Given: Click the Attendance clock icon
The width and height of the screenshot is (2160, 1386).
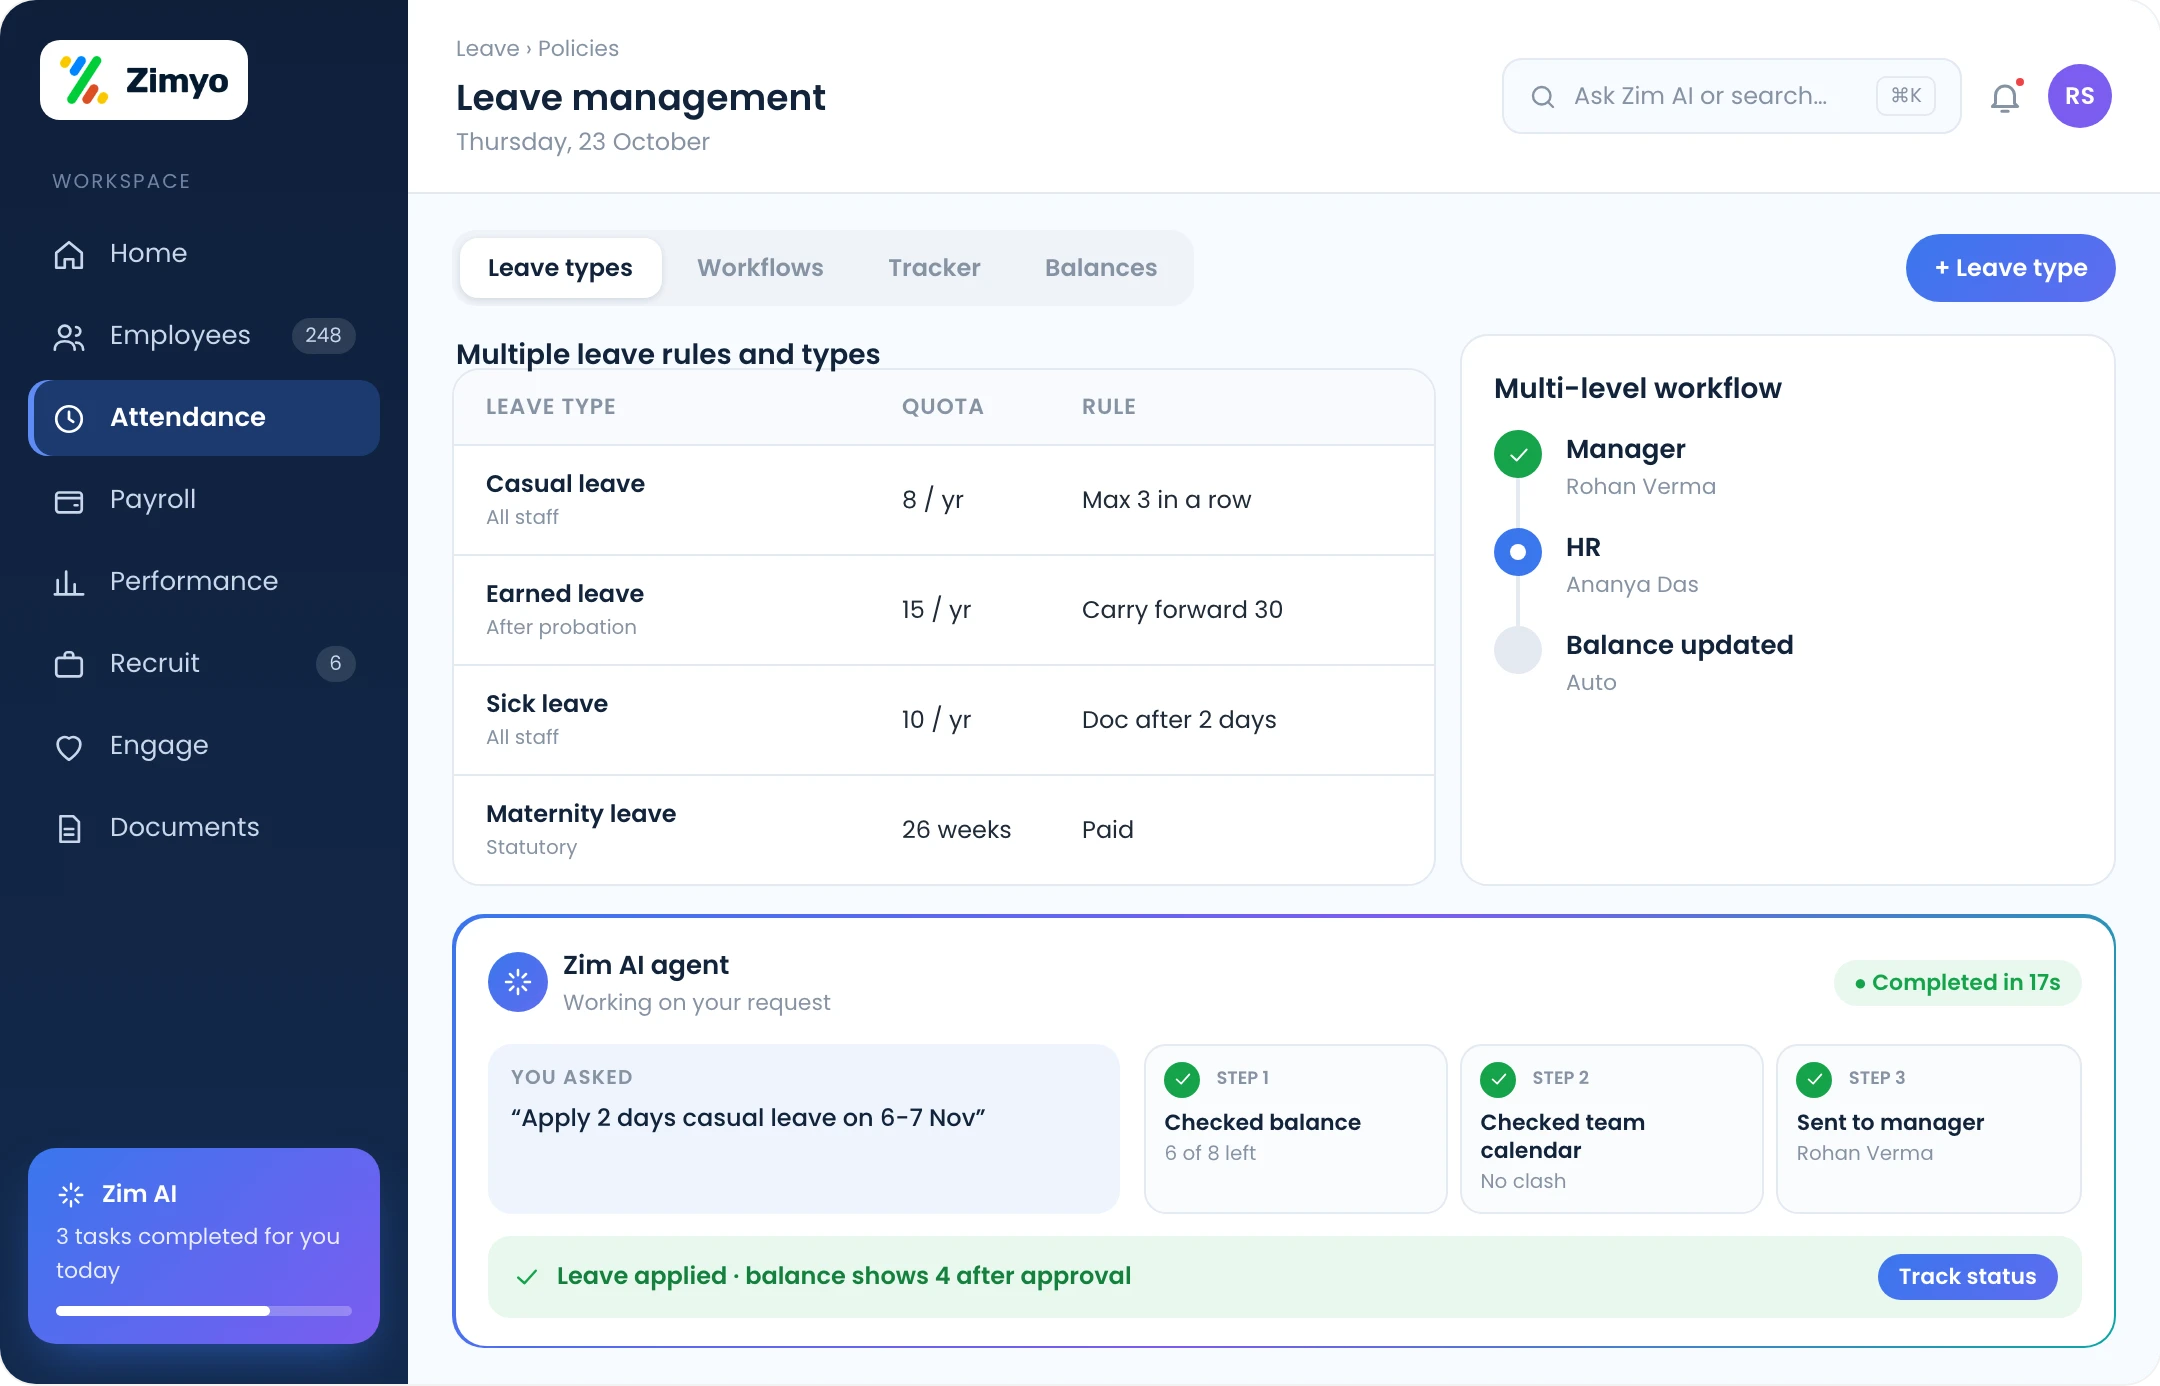Looking at the screenshot, I should tap(69, 418).
